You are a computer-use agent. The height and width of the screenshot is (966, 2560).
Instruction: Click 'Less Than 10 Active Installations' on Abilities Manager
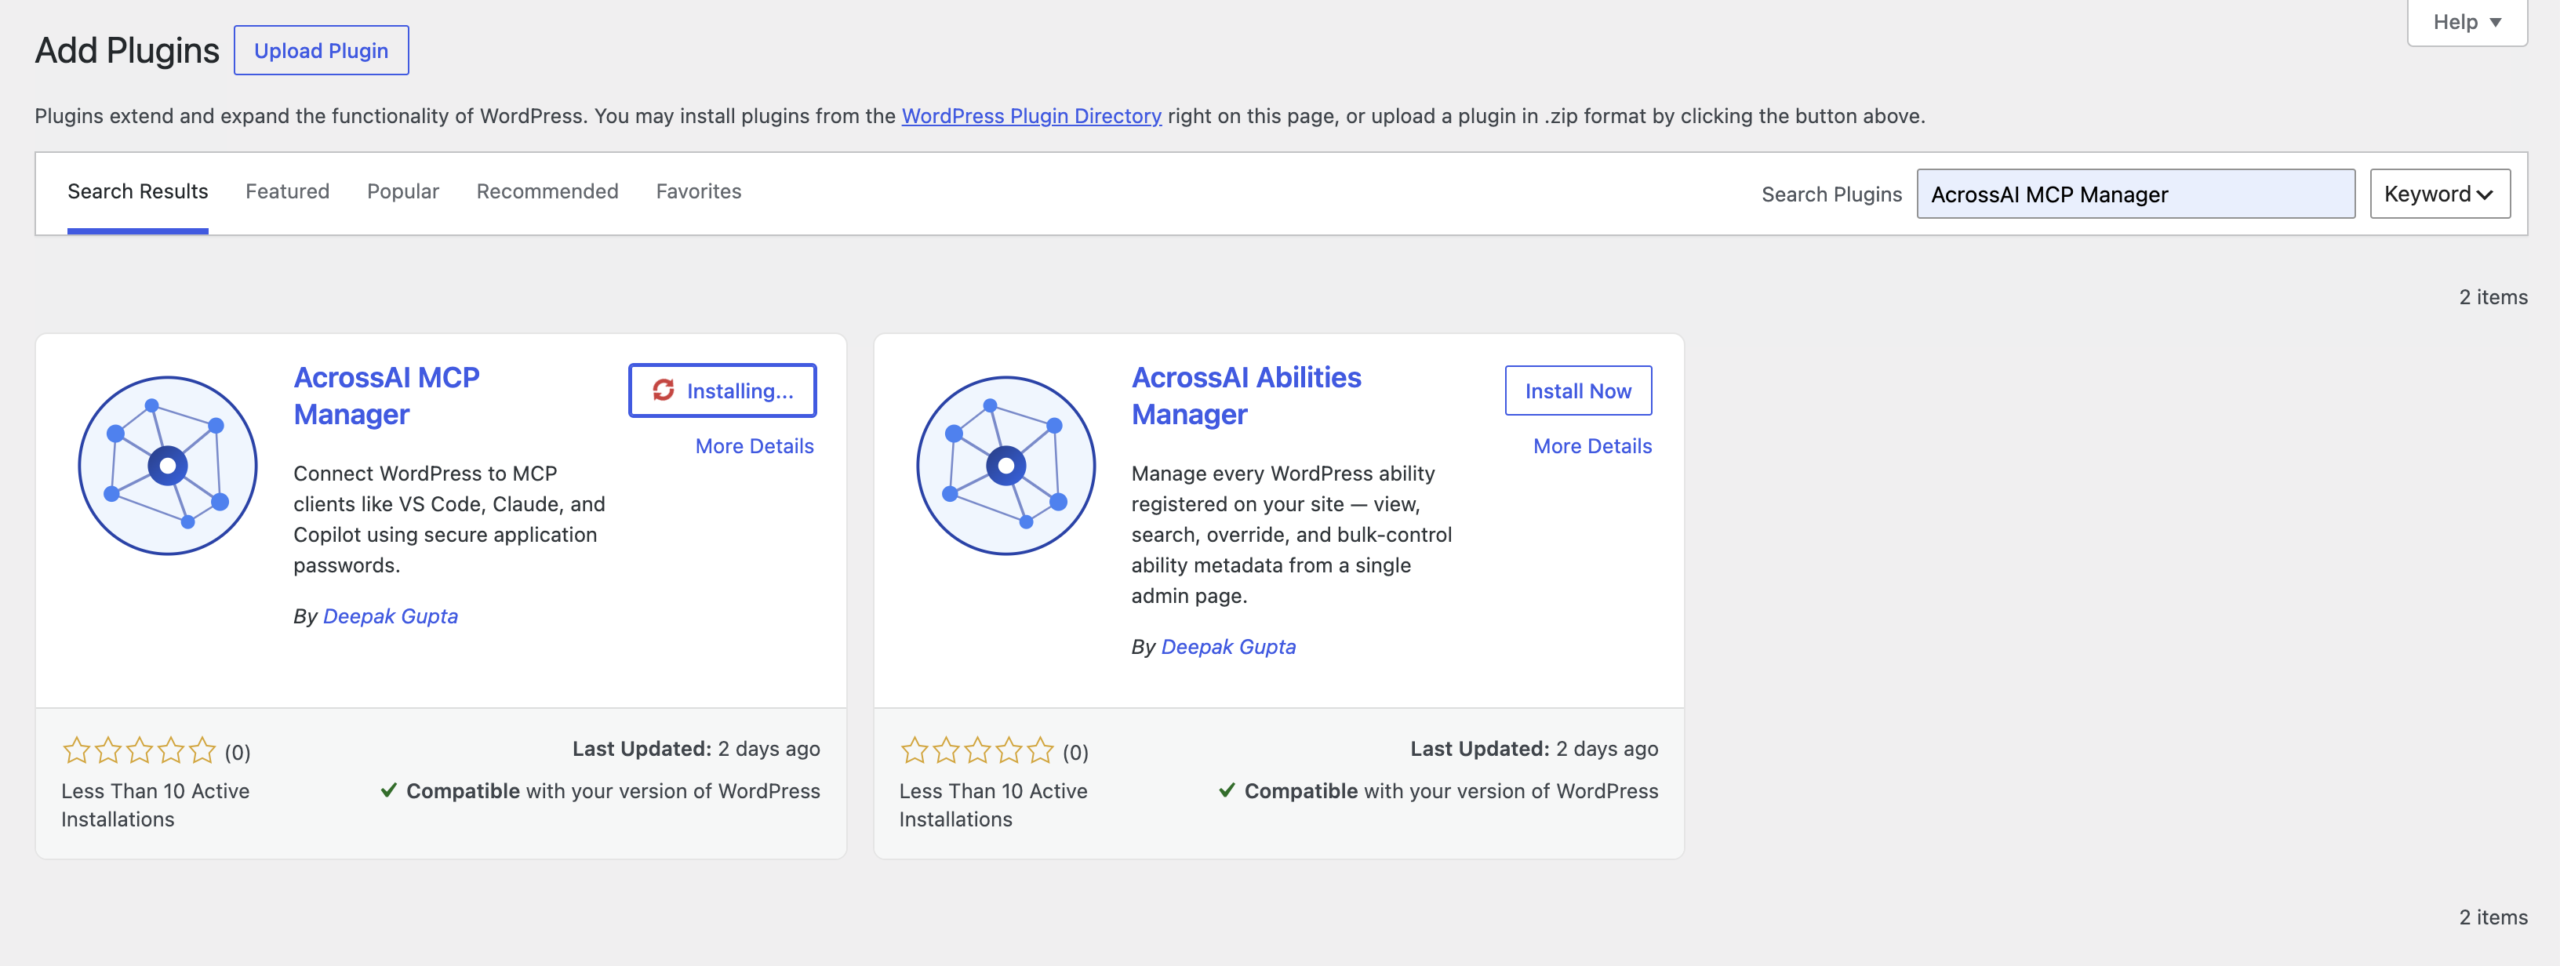(993, 805)
